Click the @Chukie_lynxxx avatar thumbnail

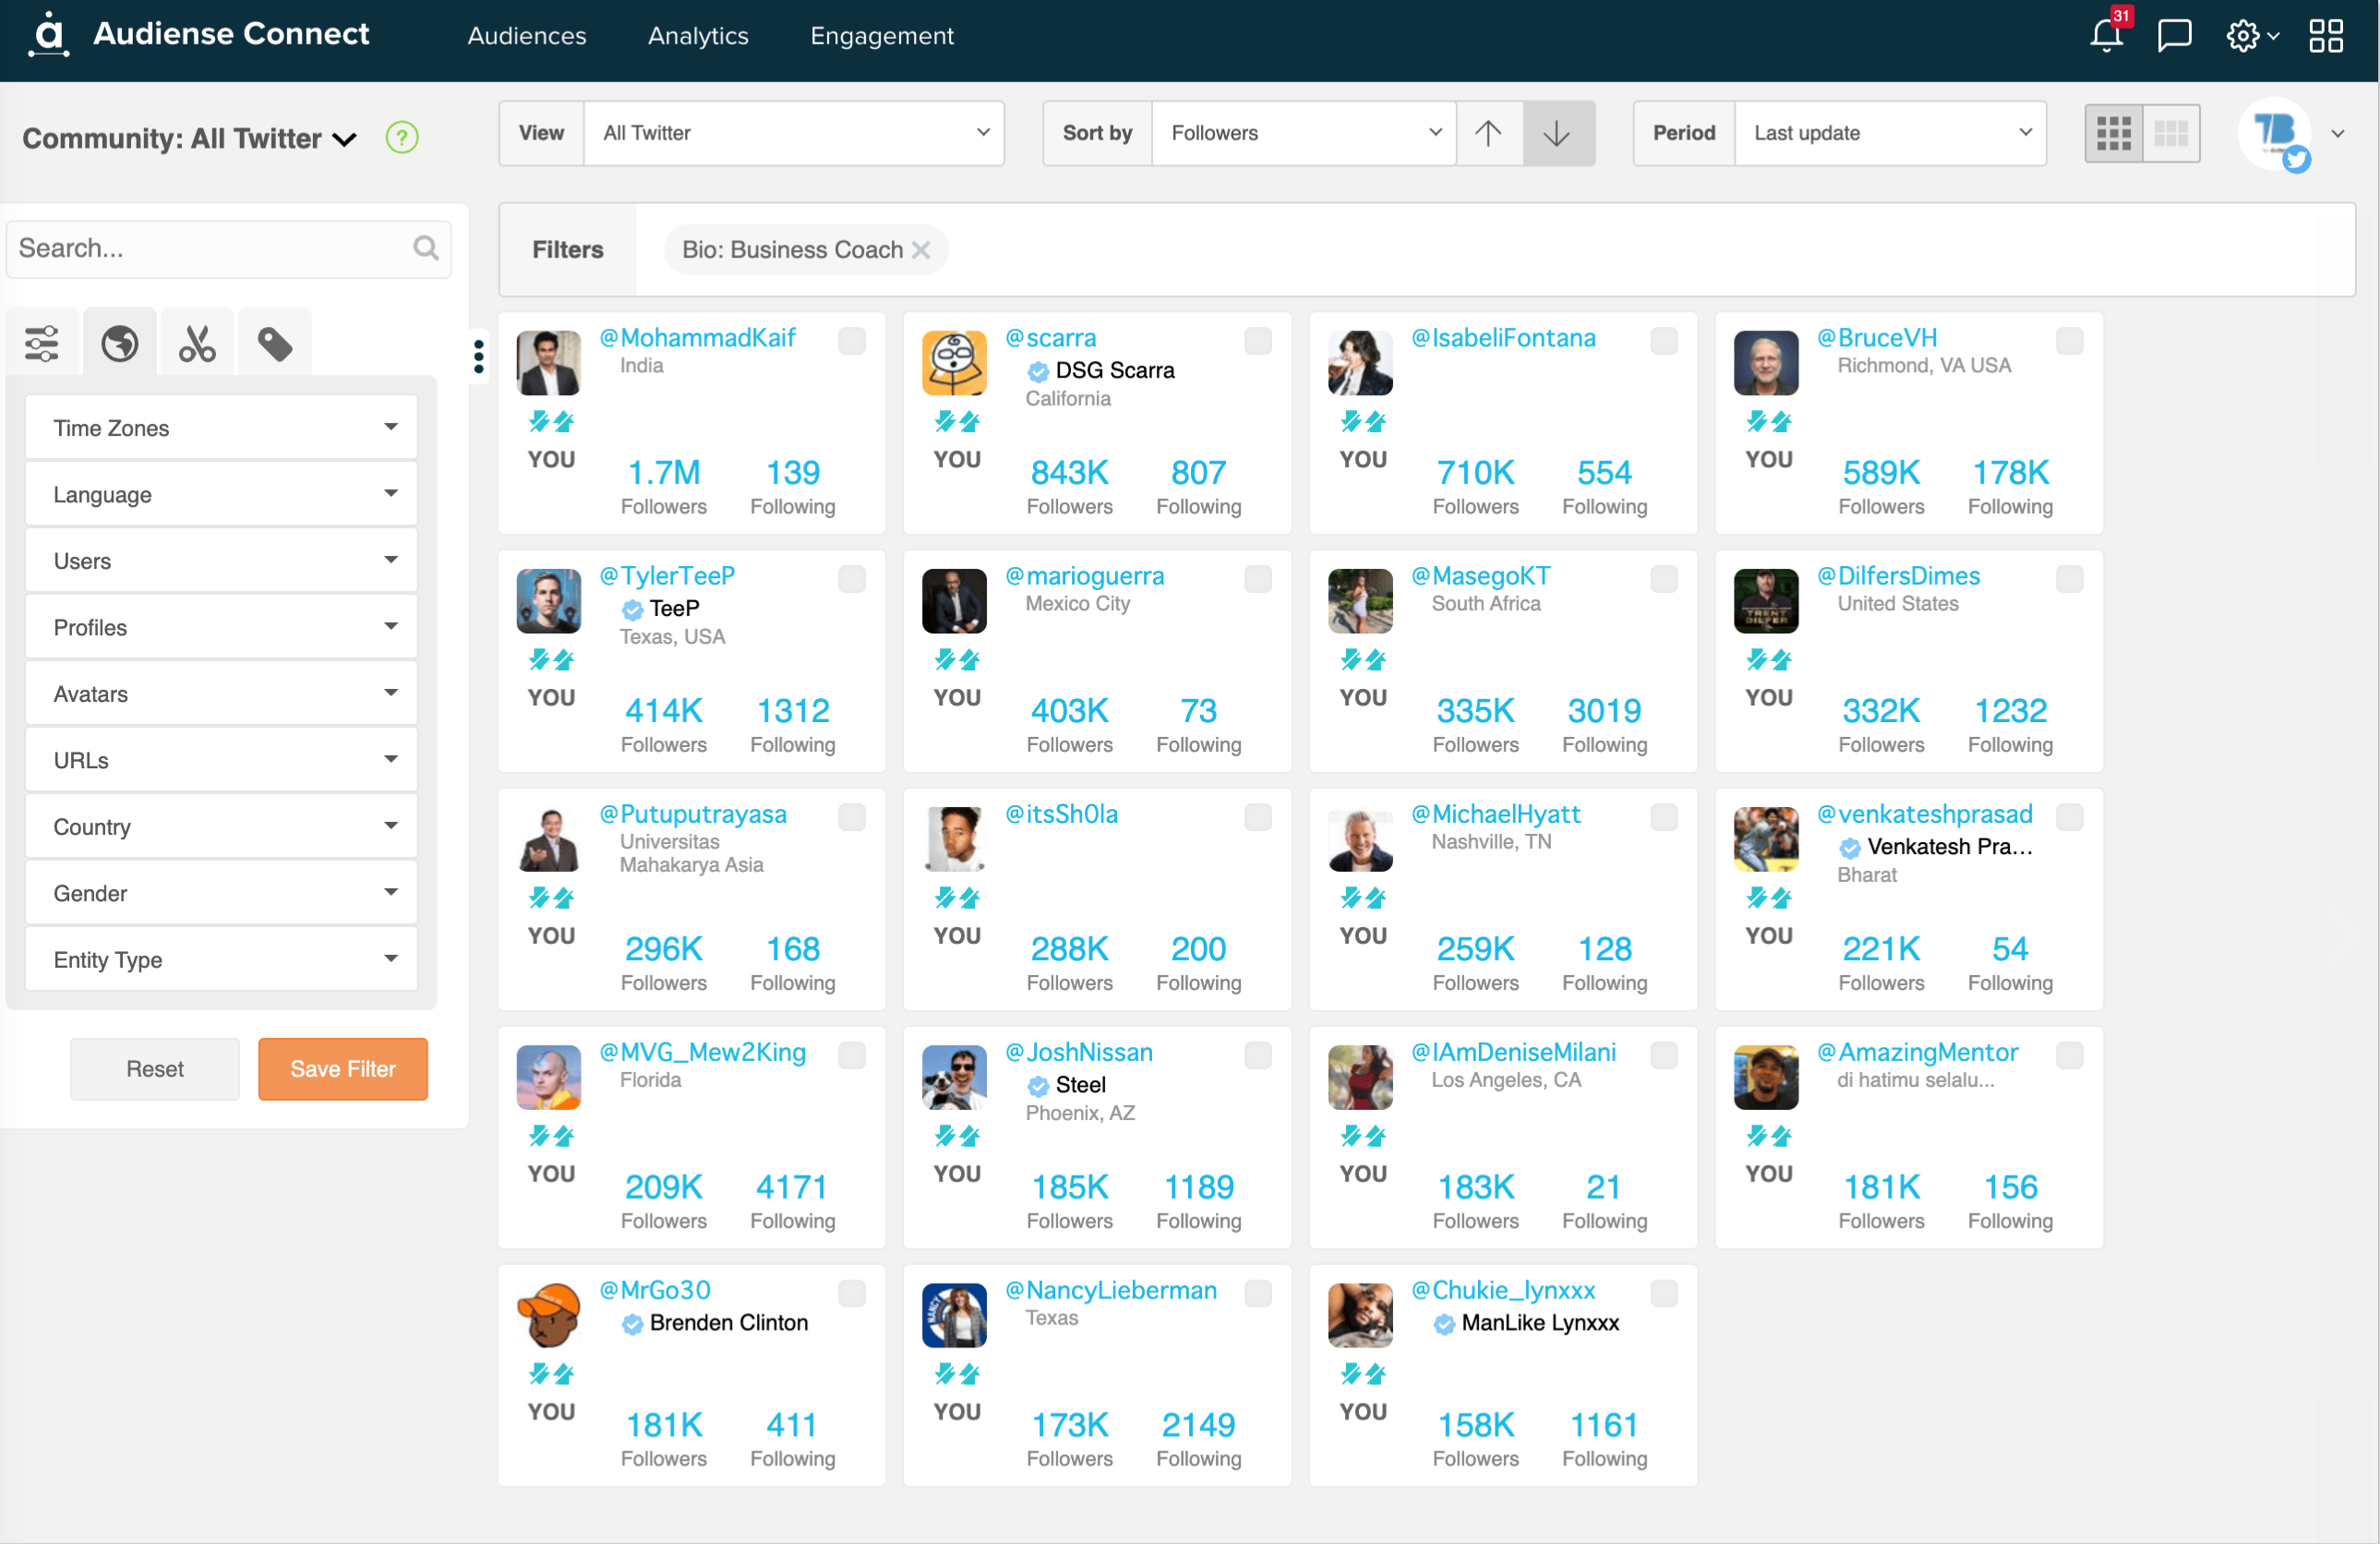[x=1361, y=1315]
